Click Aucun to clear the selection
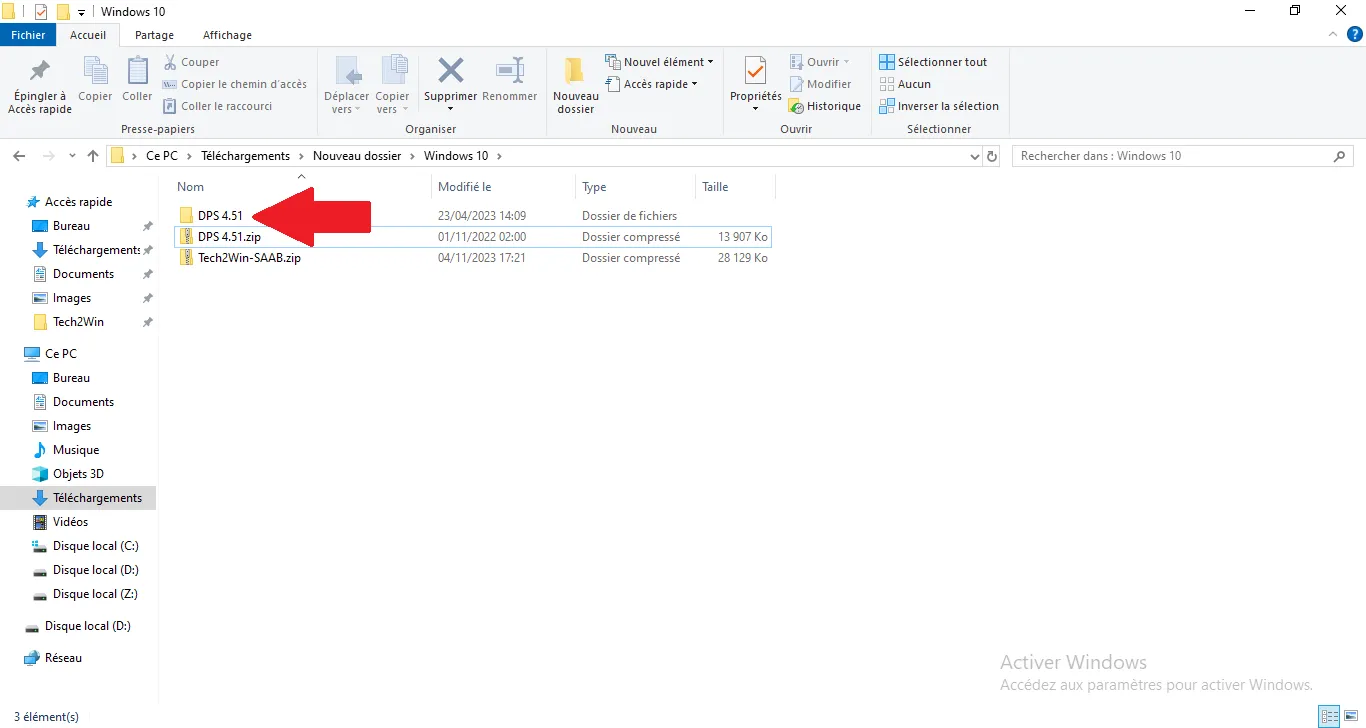Image resolution: width=1366 pixels, height=728 pixels. tap(906, 83)
